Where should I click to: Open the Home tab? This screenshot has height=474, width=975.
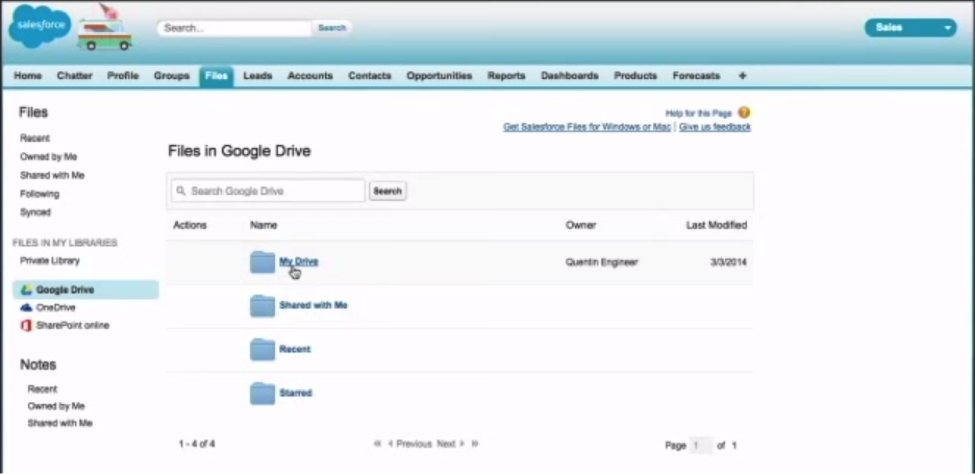[28, 76]
